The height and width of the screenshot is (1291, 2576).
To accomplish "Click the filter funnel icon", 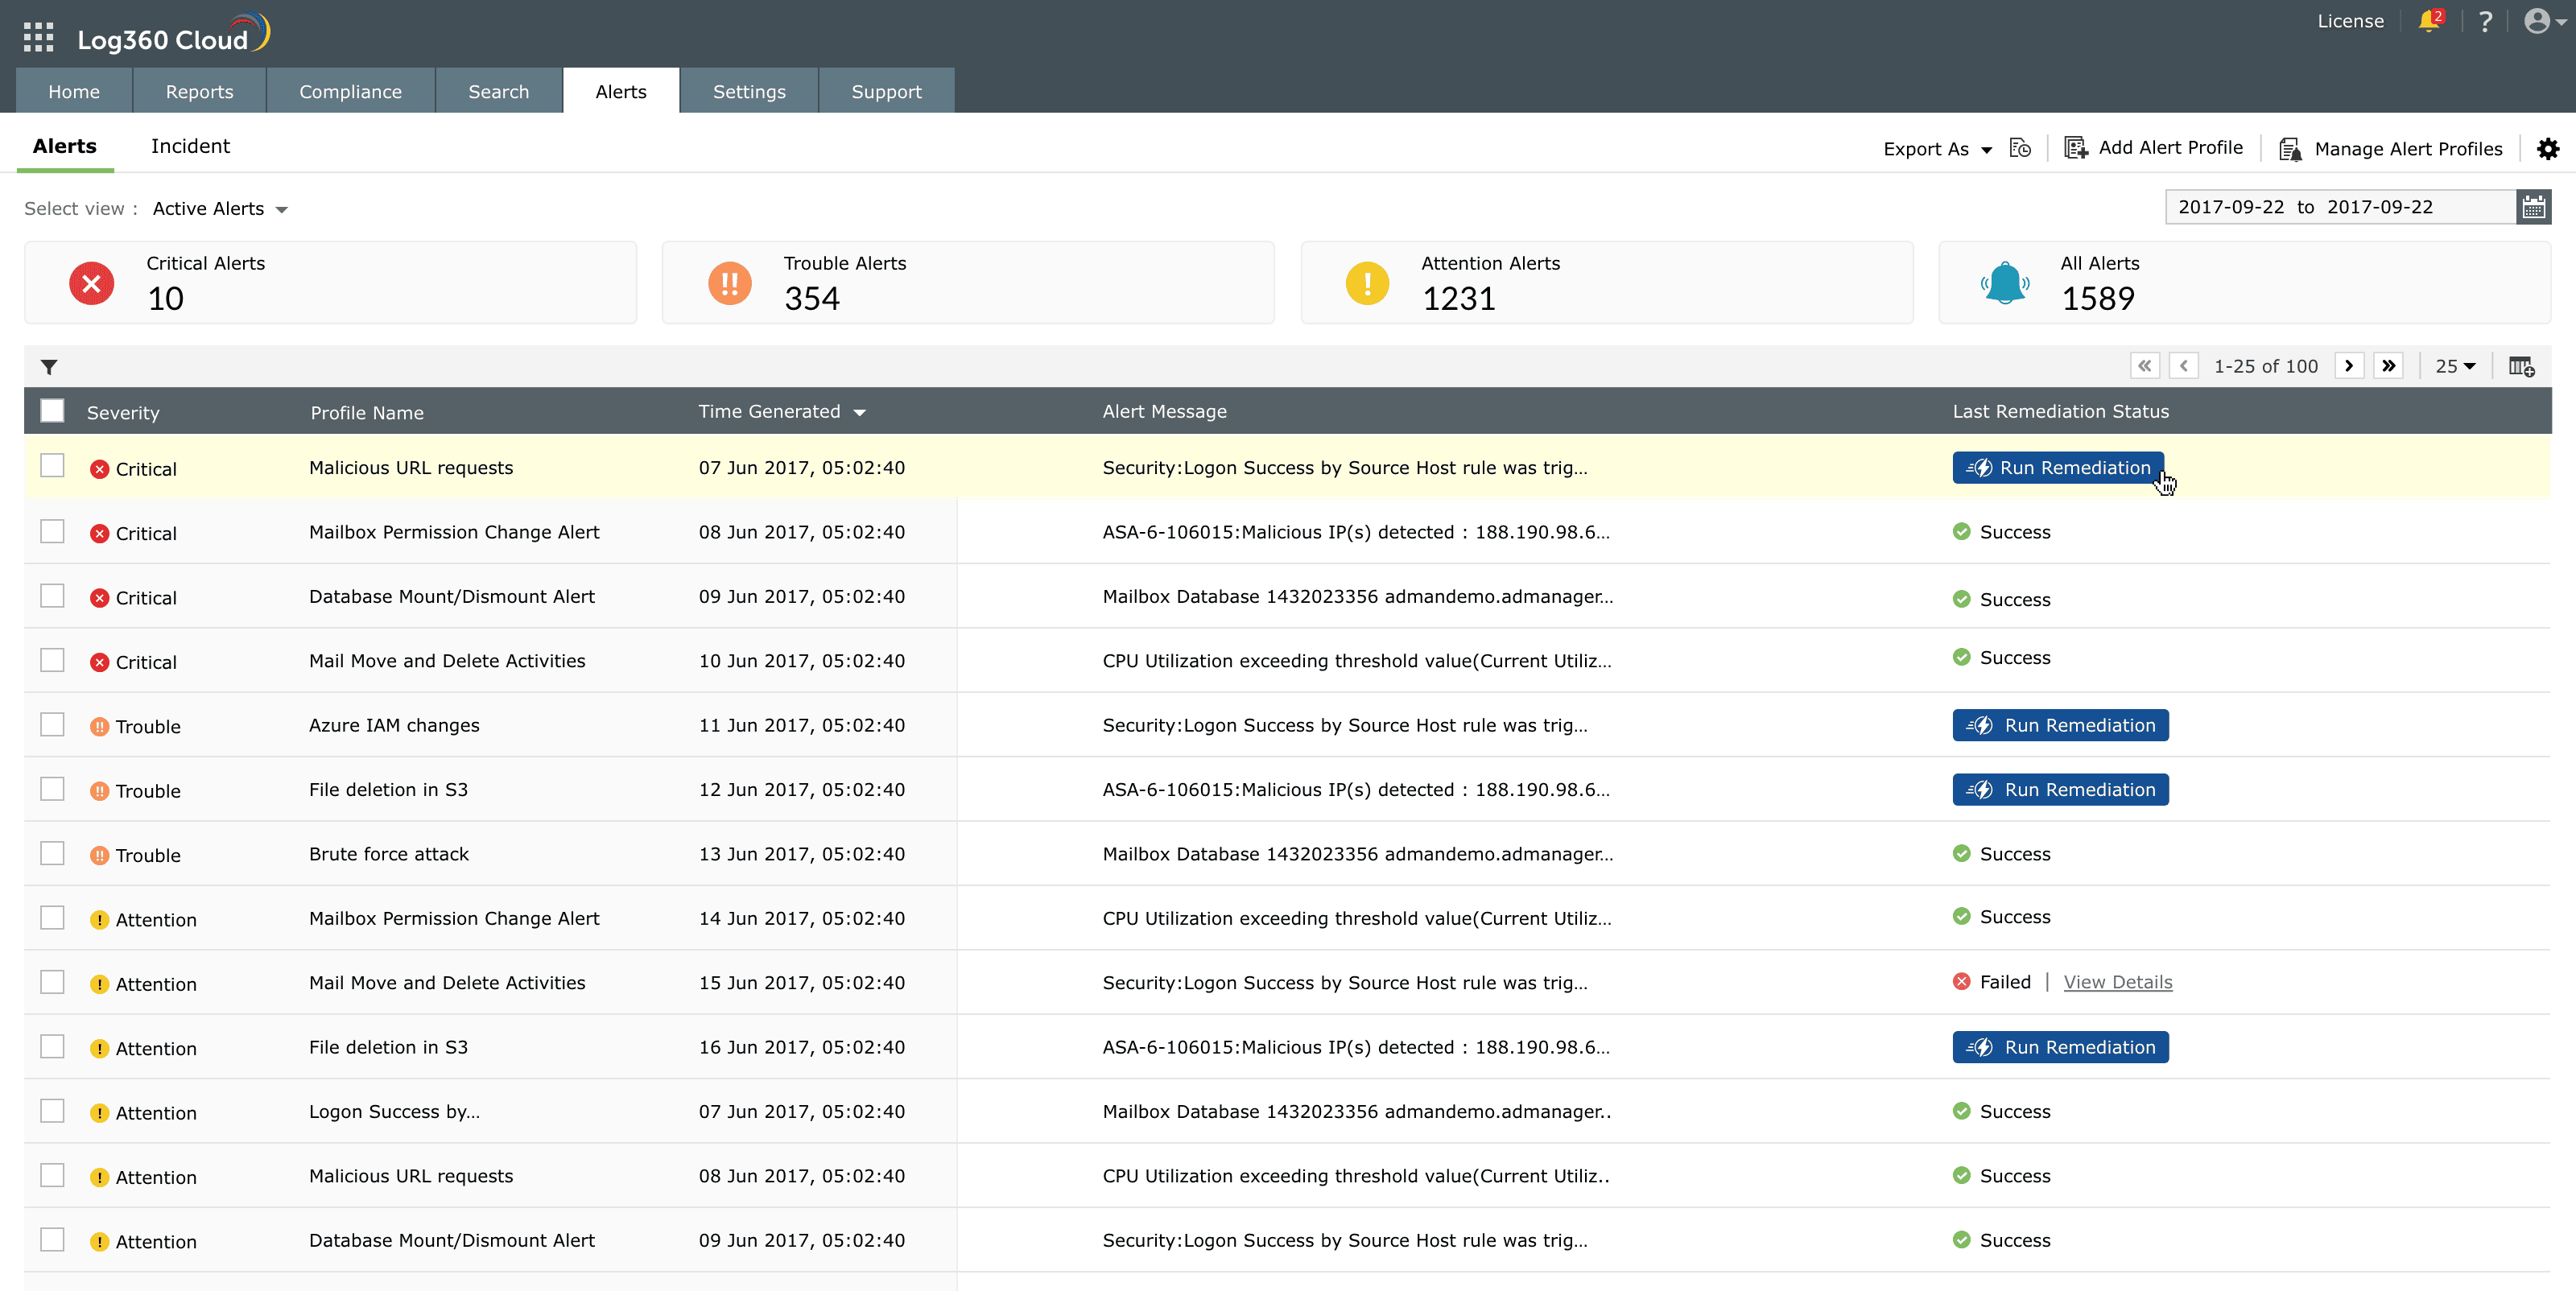I will point(49,367).
